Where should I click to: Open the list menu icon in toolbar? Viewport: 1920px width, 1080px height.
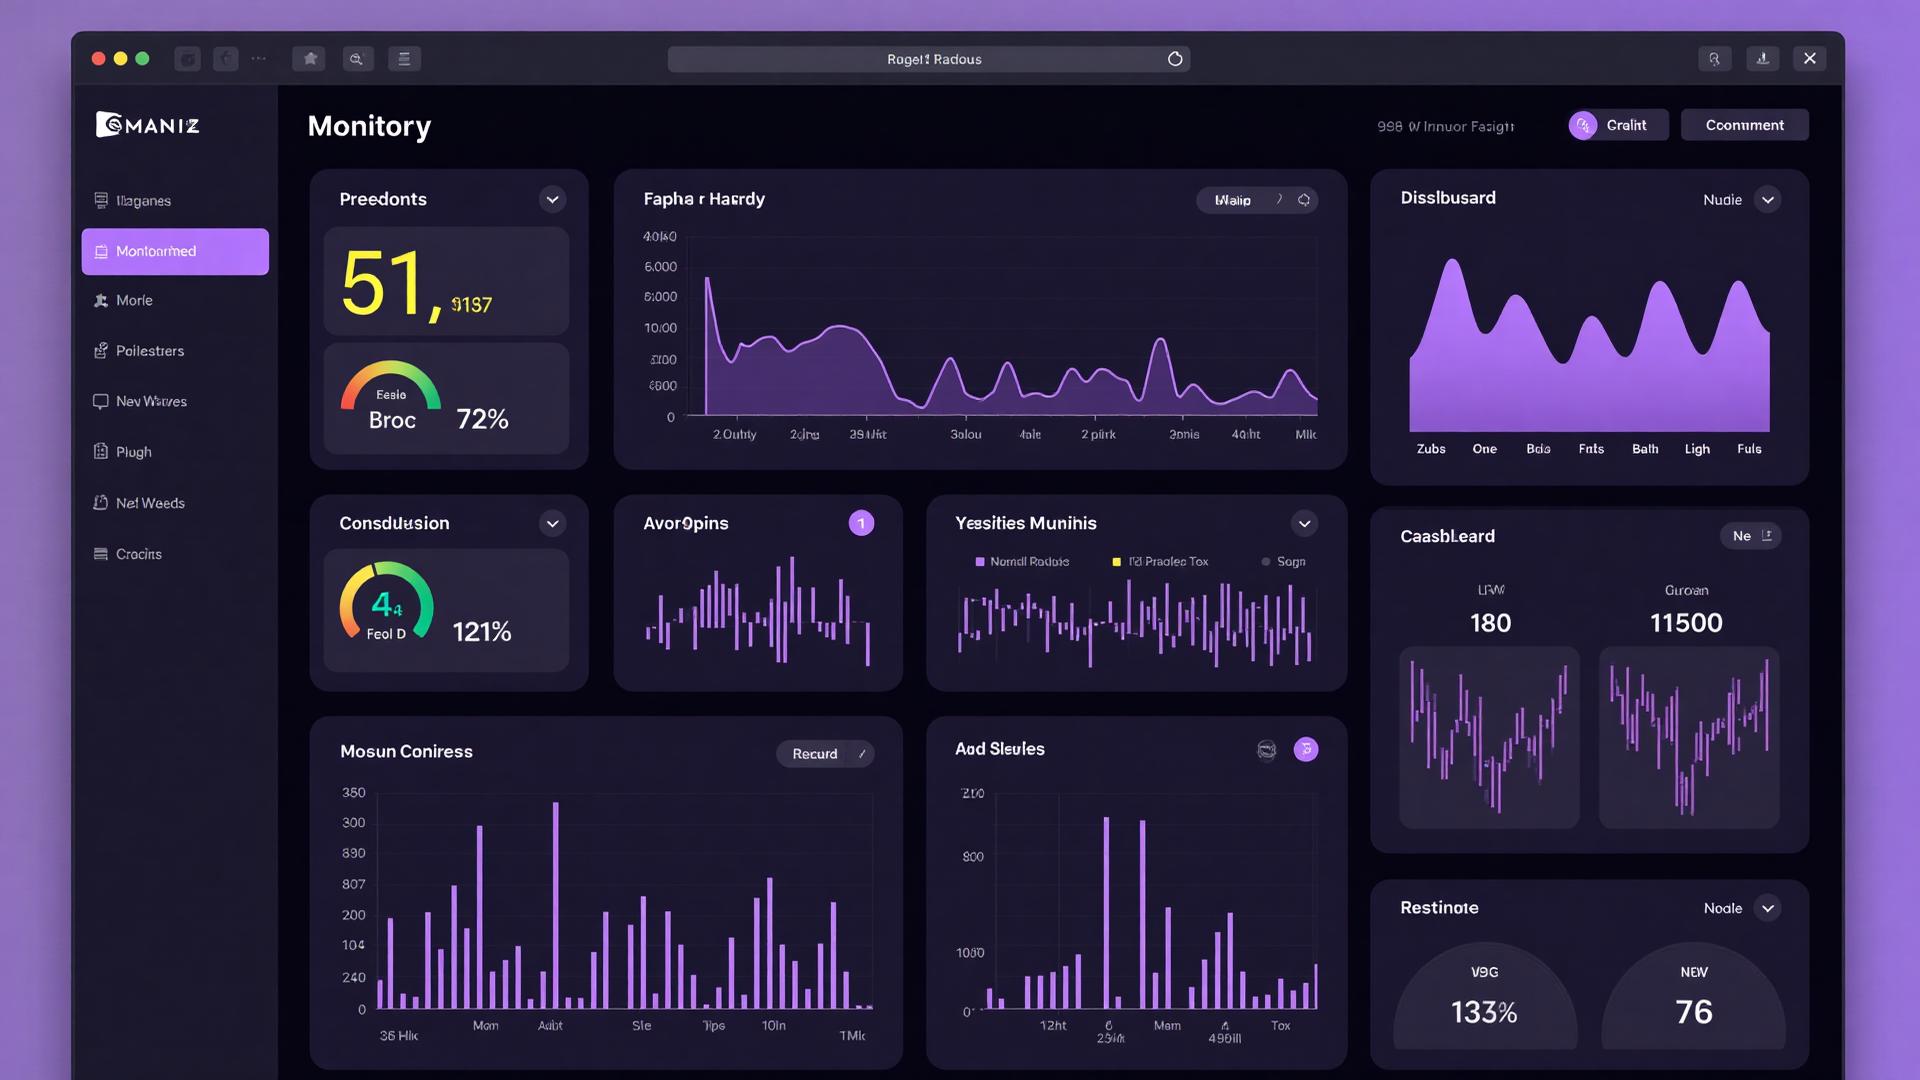click(x=404, y=59)
